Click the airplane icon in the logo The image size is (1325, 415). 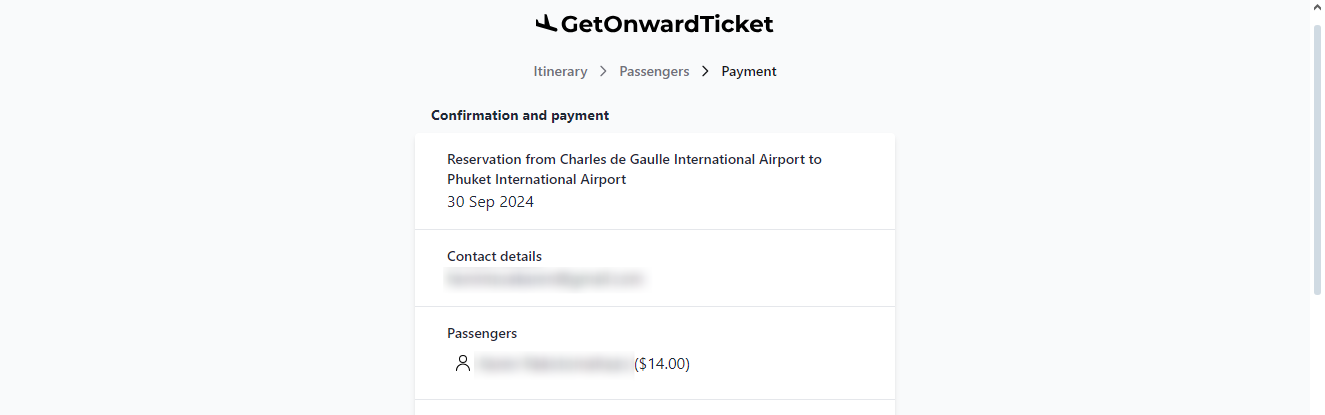tap(546, 24)
